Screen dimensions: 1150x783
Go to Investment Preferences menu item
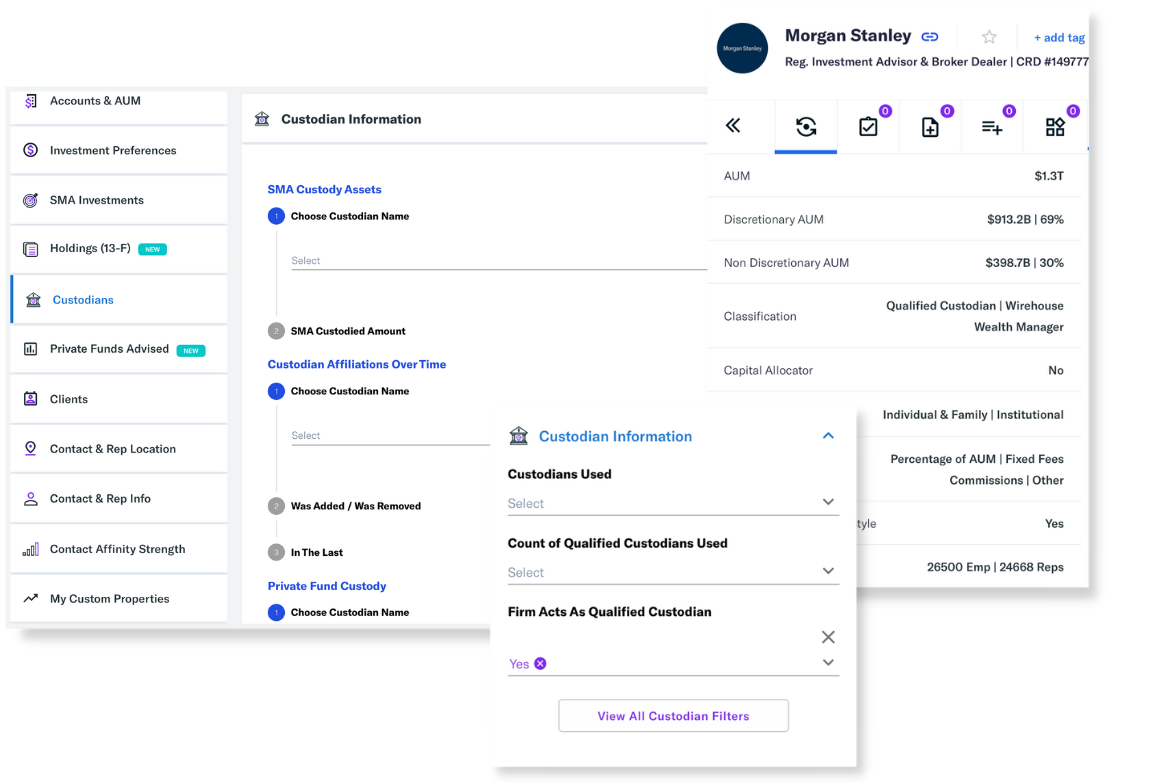point(119,150)
